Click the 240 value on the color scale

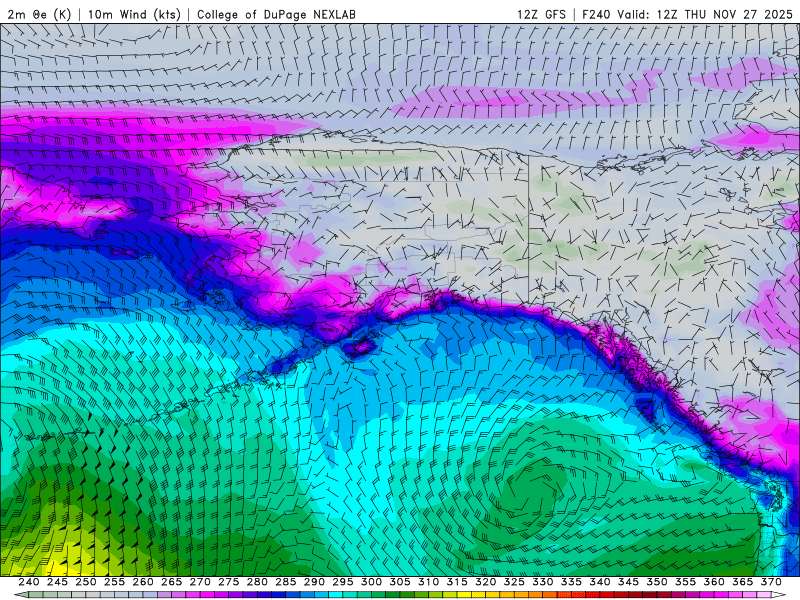pyautogui.click(x=29, y=582)
